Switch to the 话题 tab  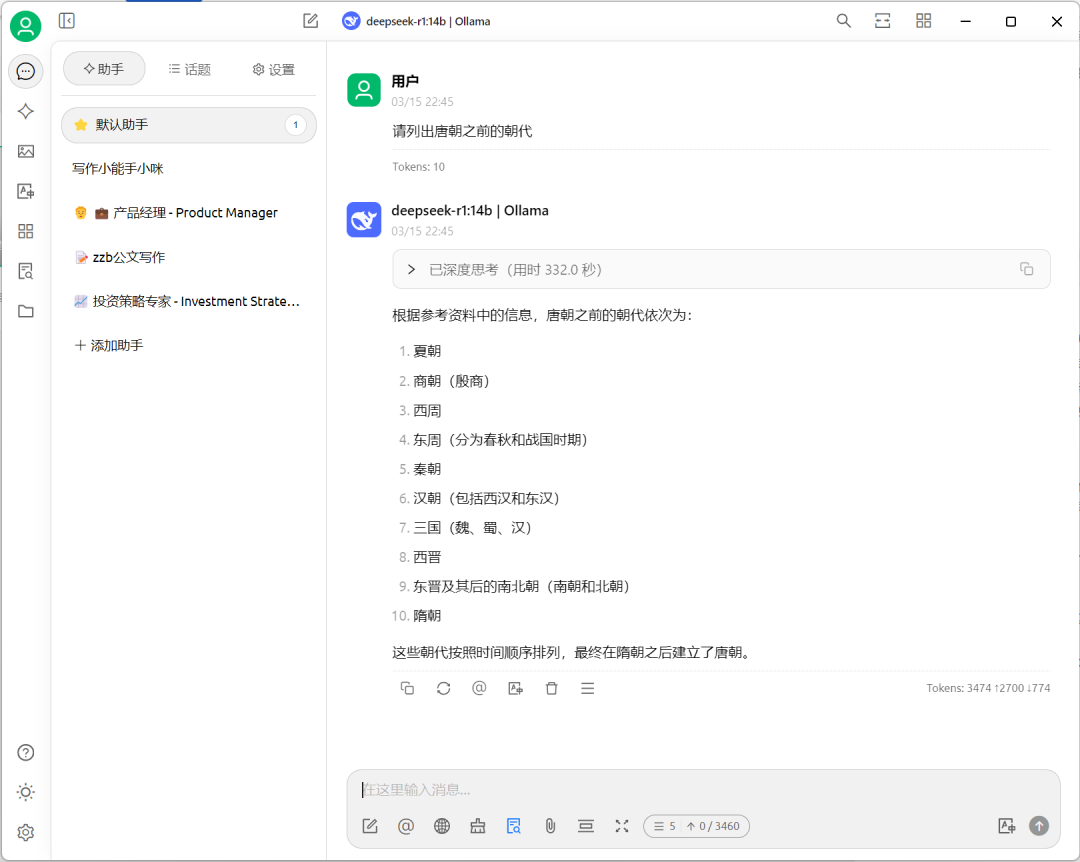tap(189, 69)
